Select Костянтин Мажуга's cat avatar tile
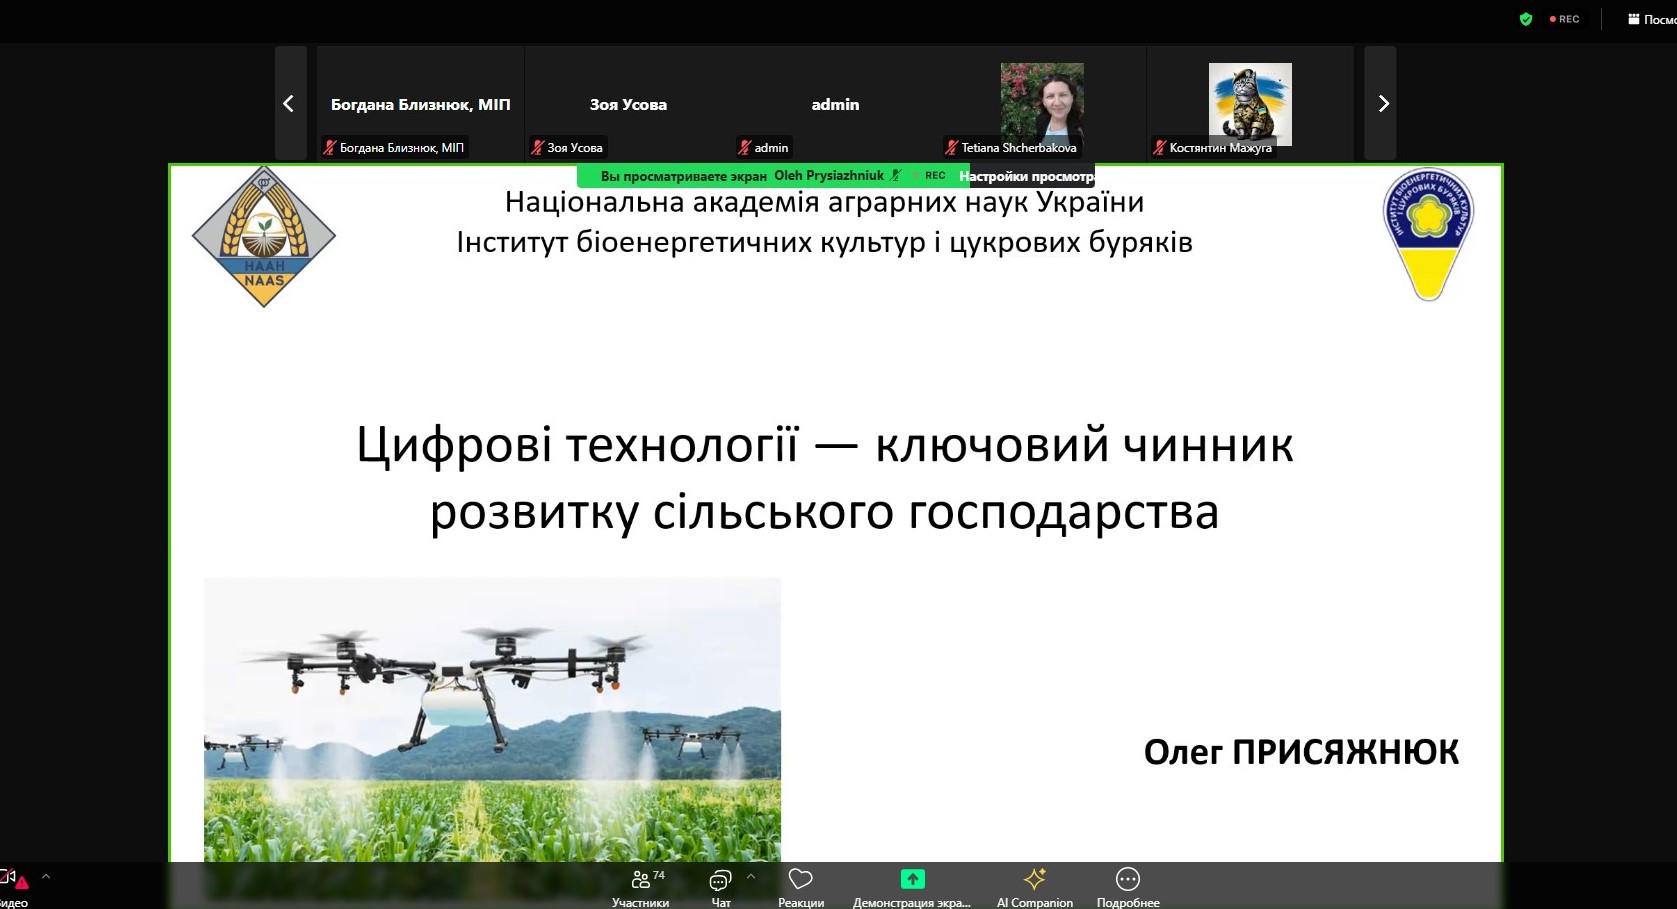Image resolution: width=1677 pixels, height=909 pixels. pyautogui.click(x=1250, y=104)
